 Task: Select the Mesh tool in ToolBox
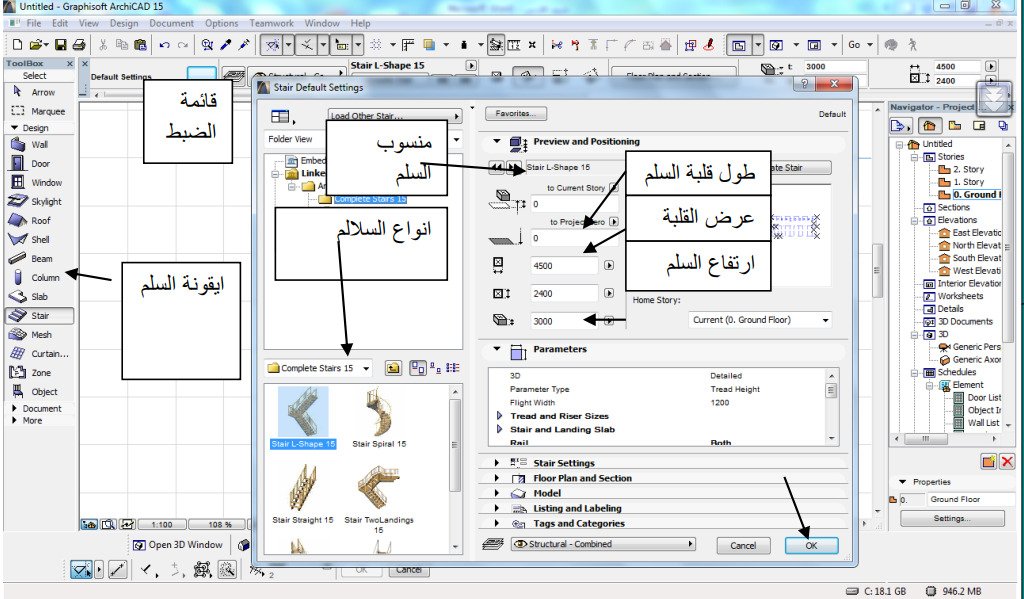(39, 334)
